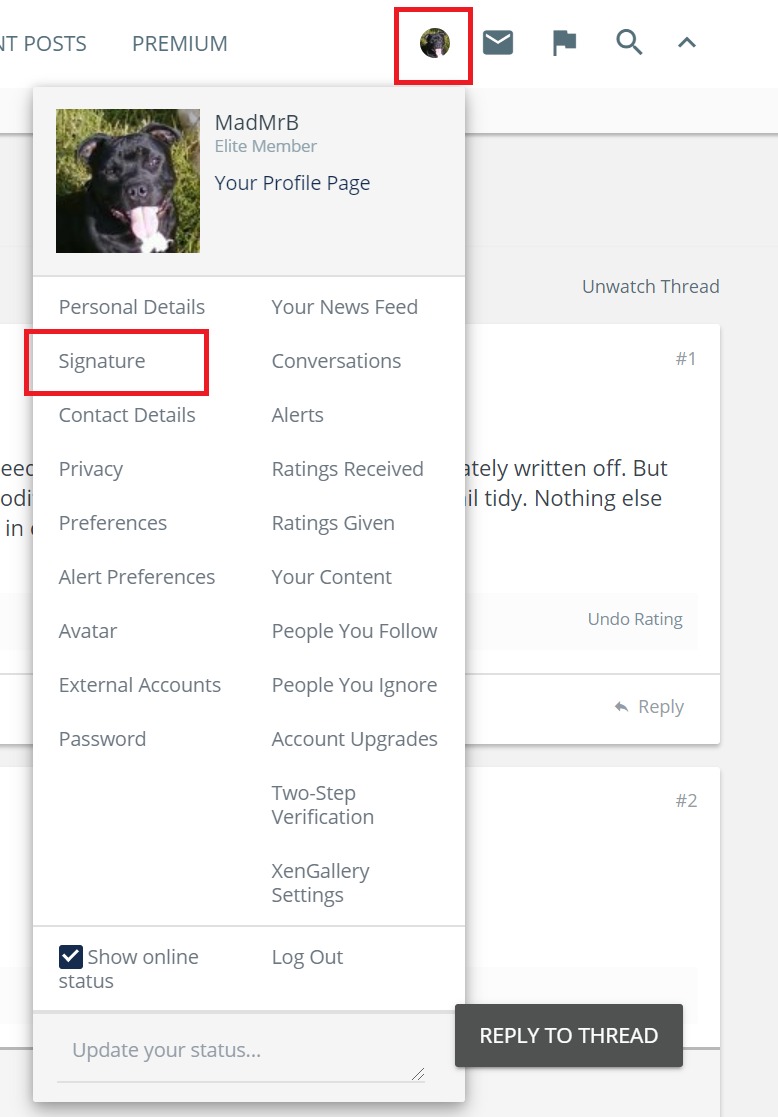The width and height of the screenshot is (778, 1117).
Task: Open the envelope inbox icon
Action: (x=498, y=43)
